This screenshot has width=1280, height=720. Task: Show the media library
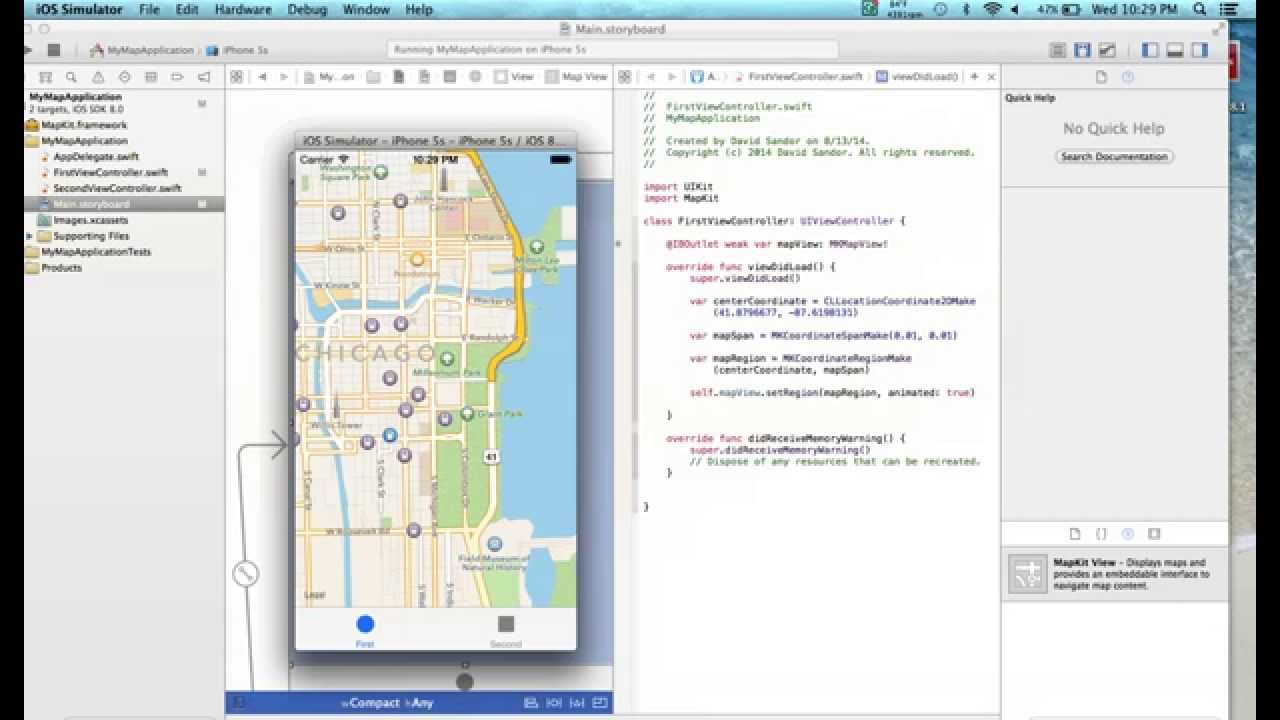1154,534
